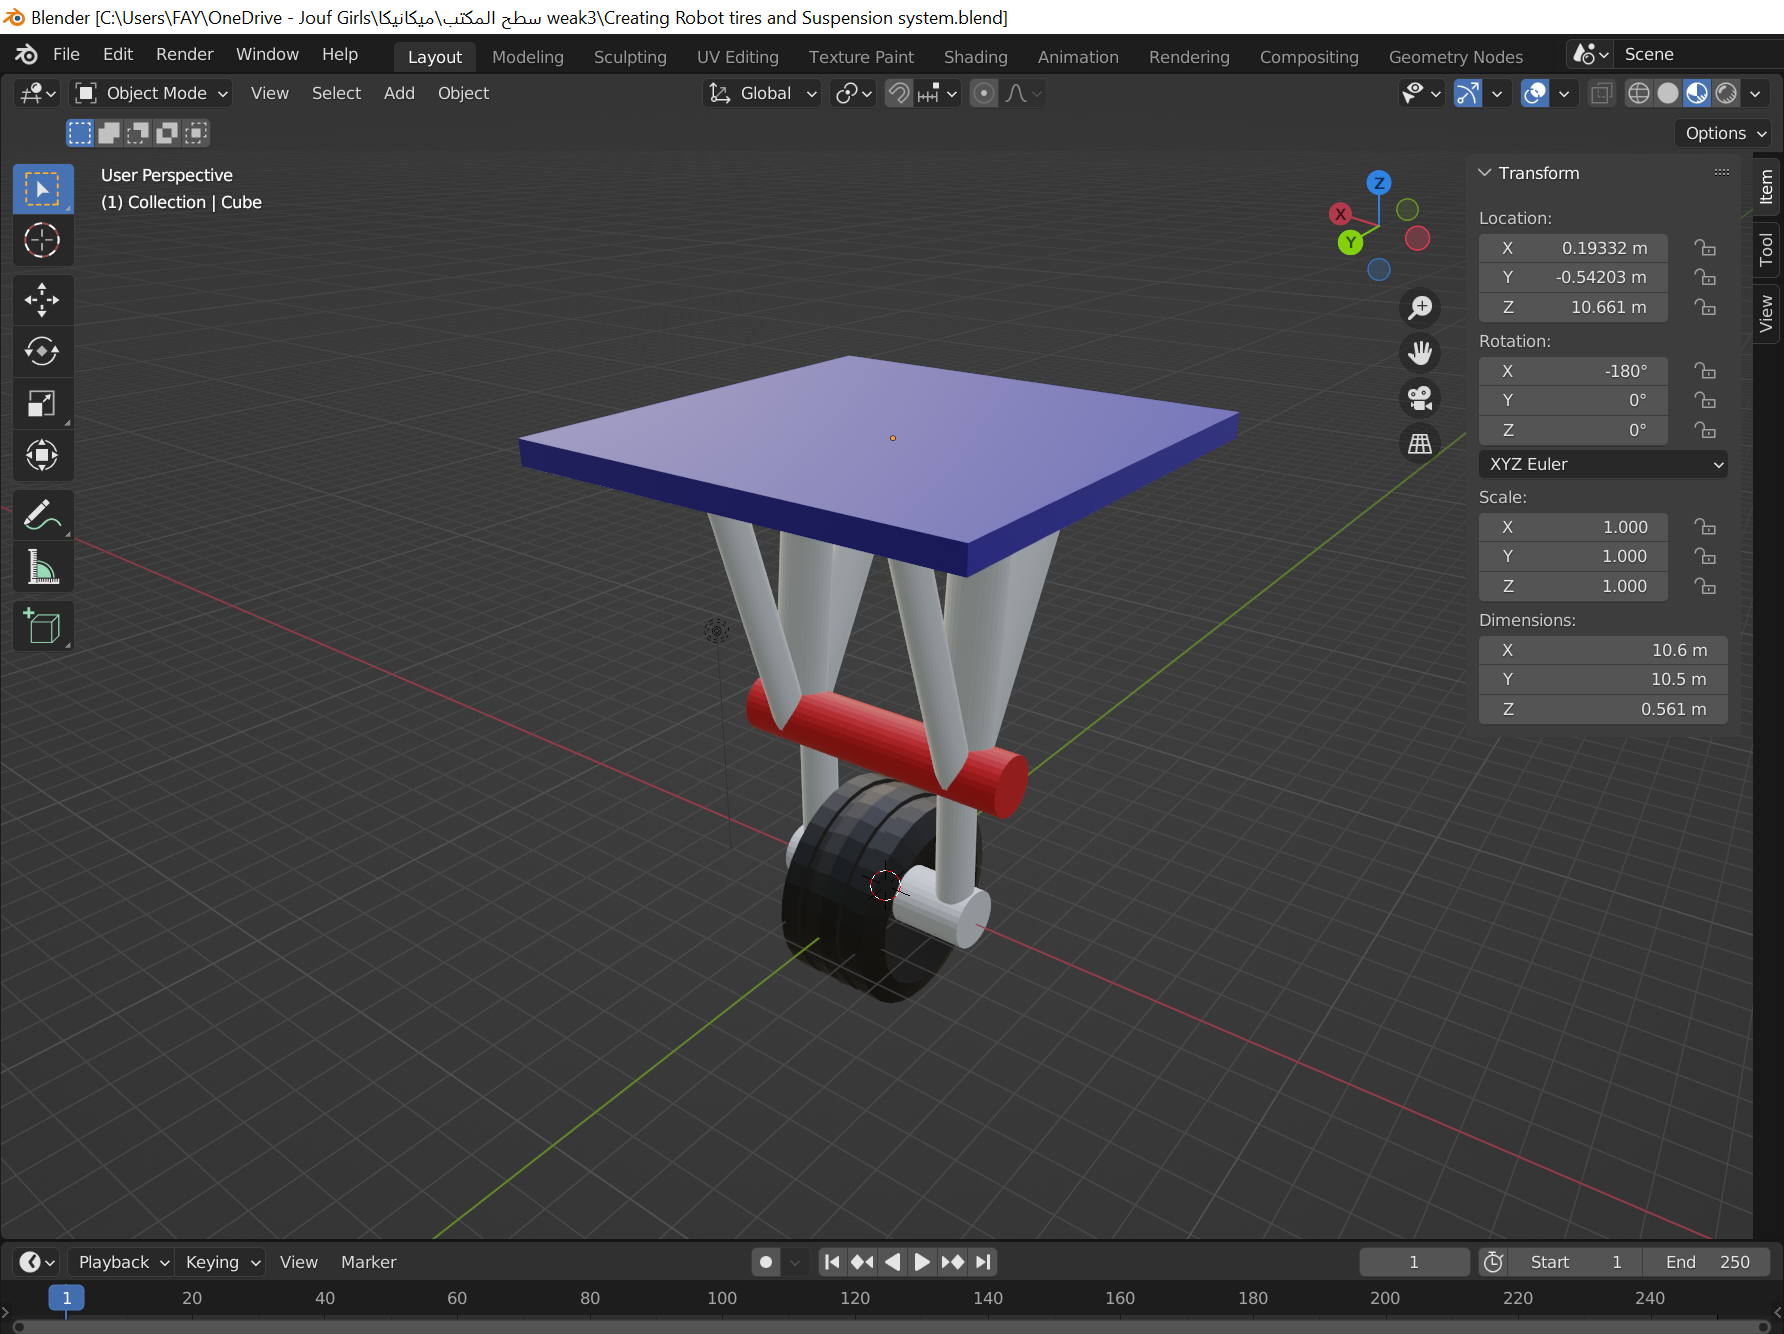
Task: Play the animation forward
Action: [922, 1262]
